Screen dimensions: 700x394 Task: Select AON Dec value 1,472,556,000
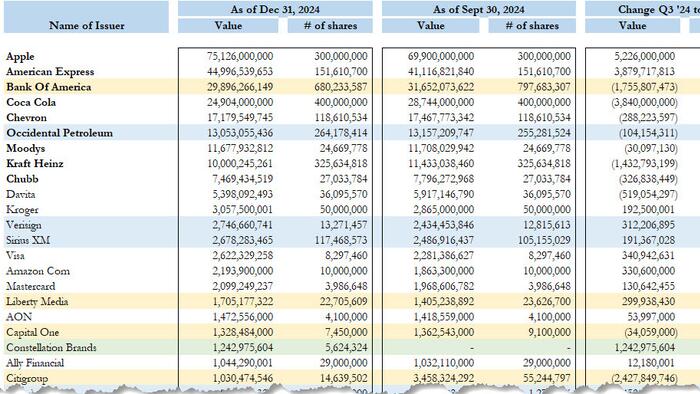[242, 317]
